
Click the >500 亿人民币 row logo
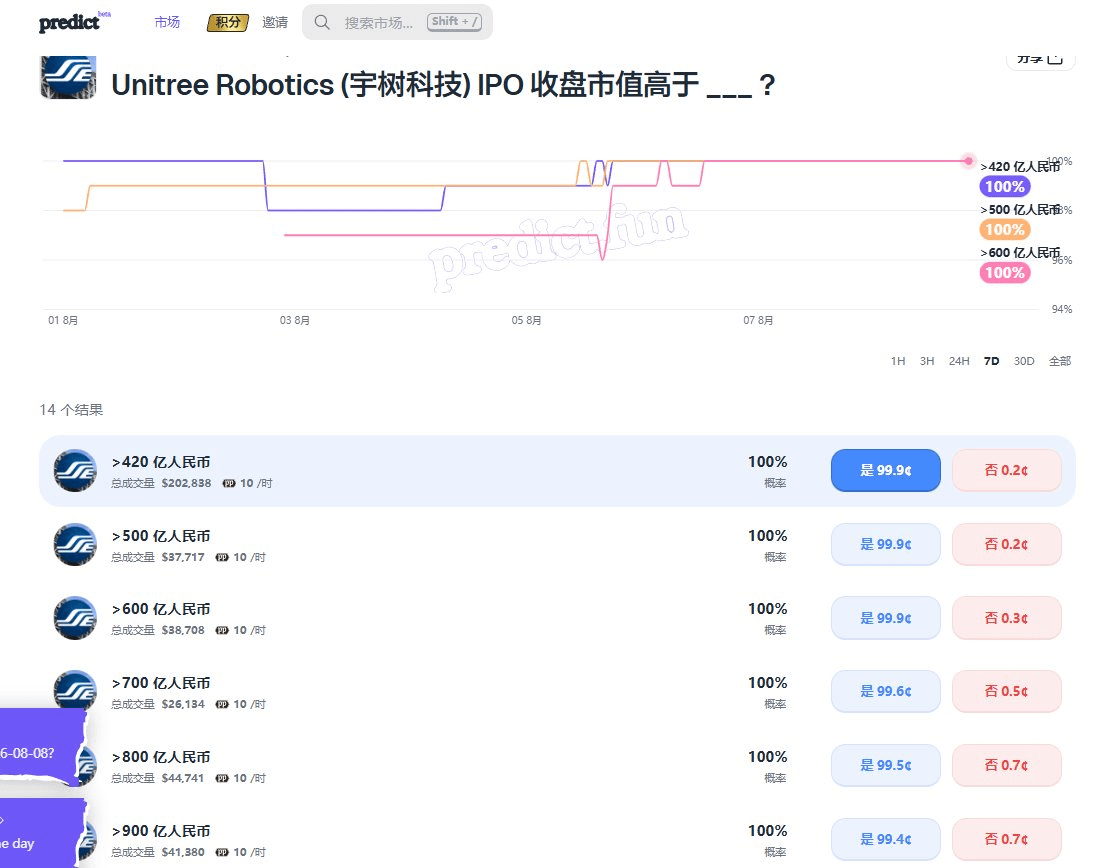(75, 544)
